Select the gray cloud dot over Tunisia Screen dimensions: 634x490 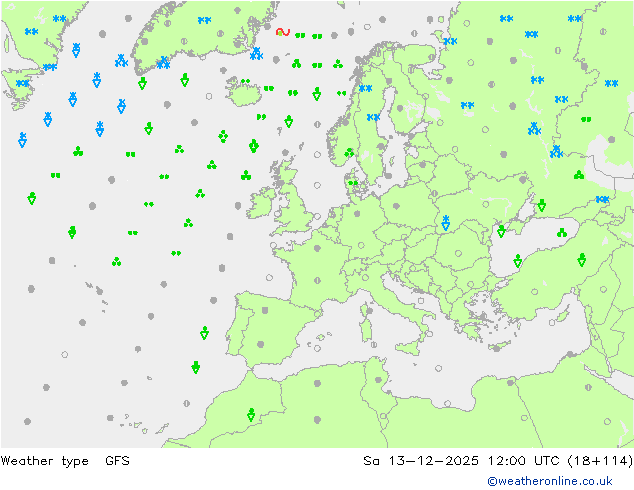378,380
